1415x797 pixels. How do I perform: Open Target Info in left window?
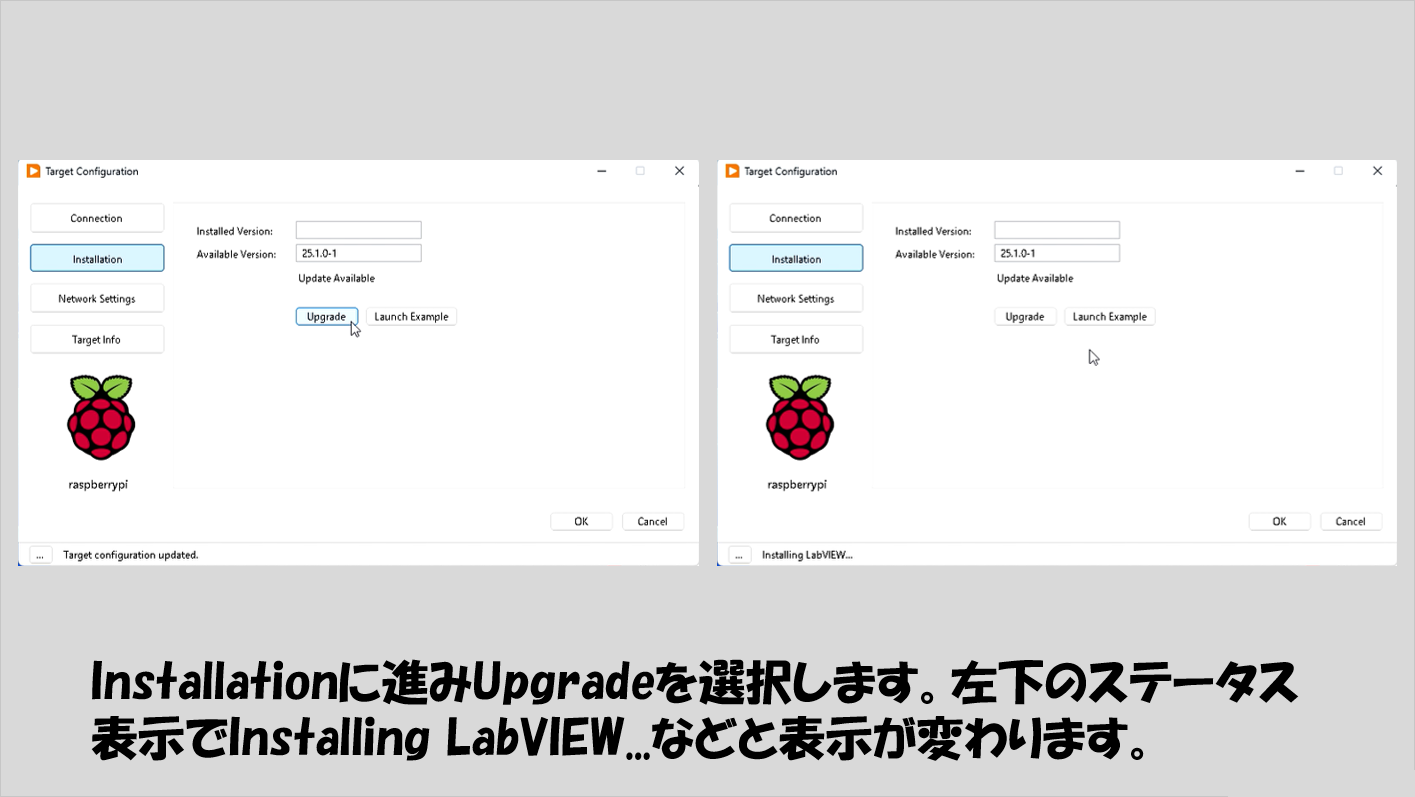coord(97,340)
